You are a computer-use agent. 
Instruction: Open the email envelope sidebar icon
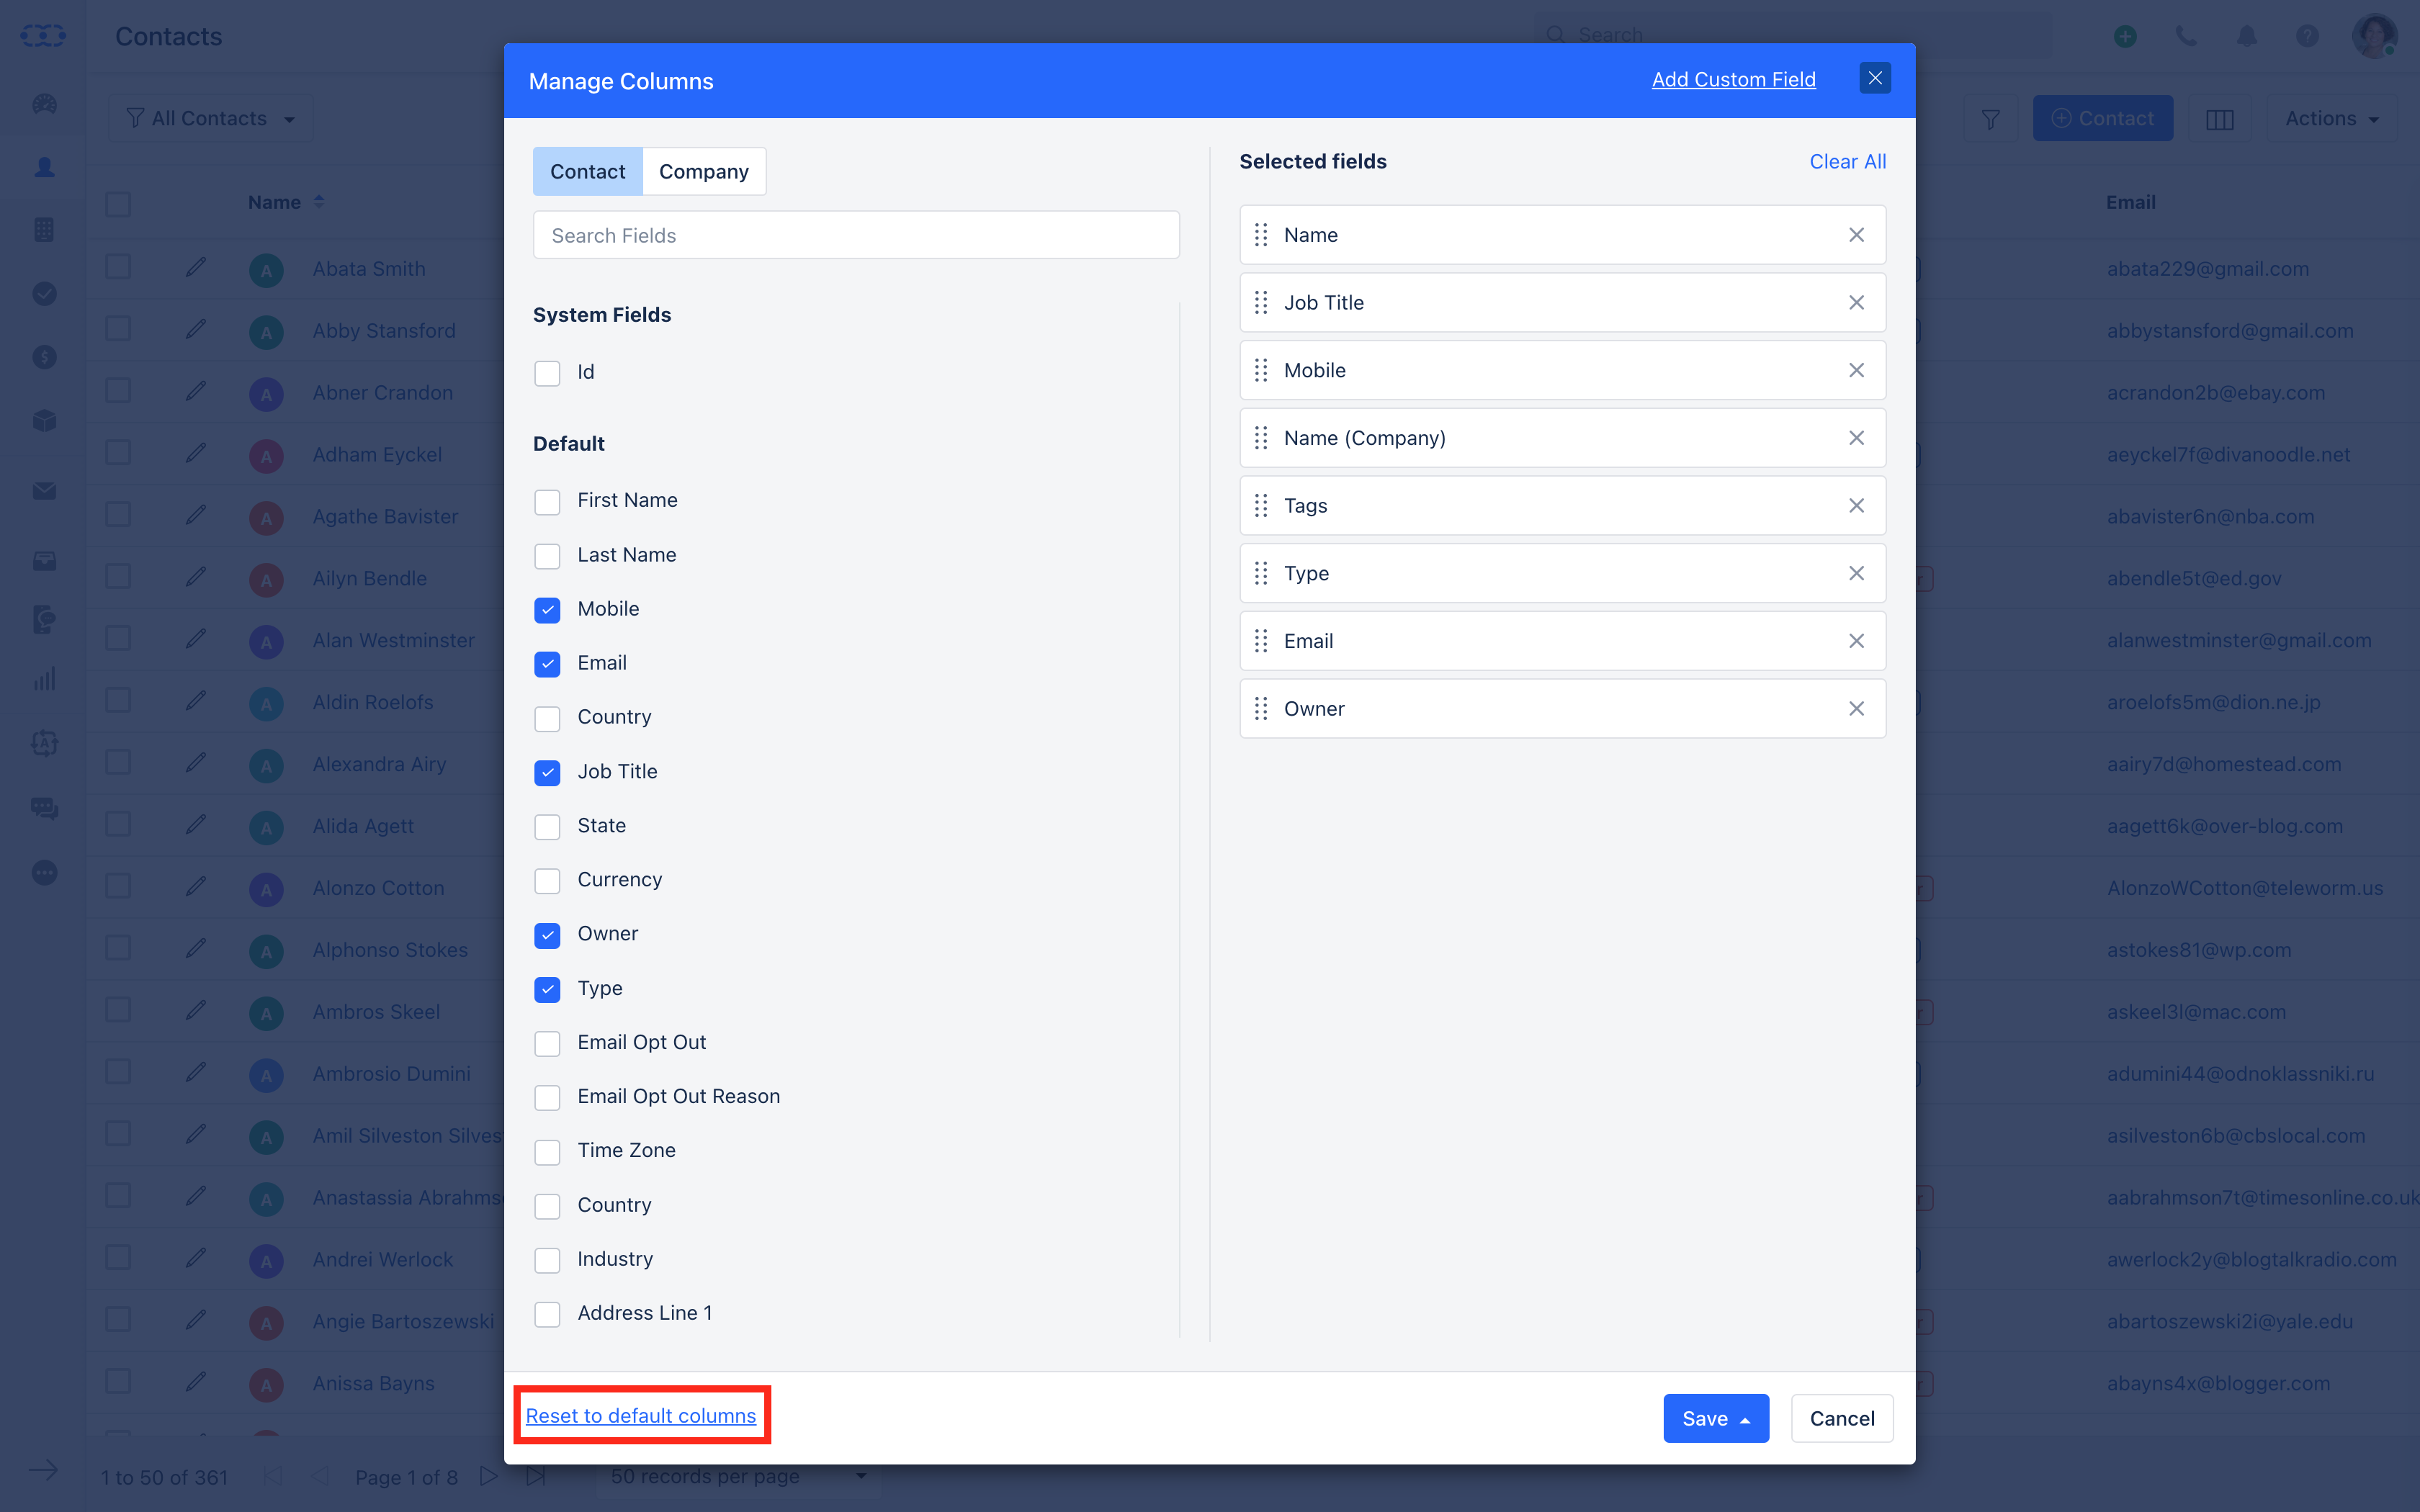click(44, 491)
